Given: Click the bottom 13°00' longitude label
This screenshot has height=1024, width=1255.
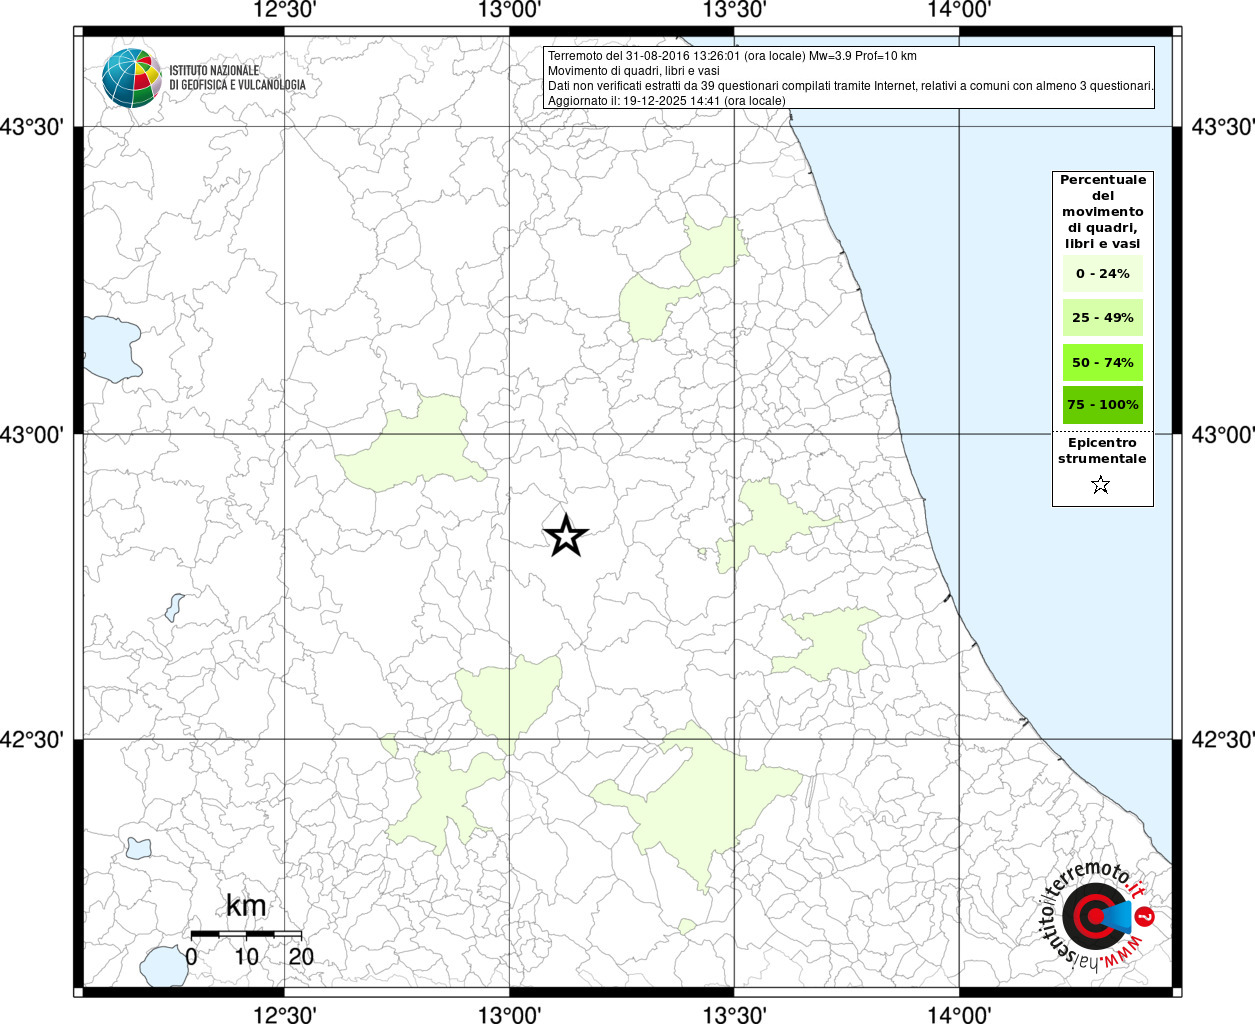Looking at the screenshot, I should [x=510, y=1014].
